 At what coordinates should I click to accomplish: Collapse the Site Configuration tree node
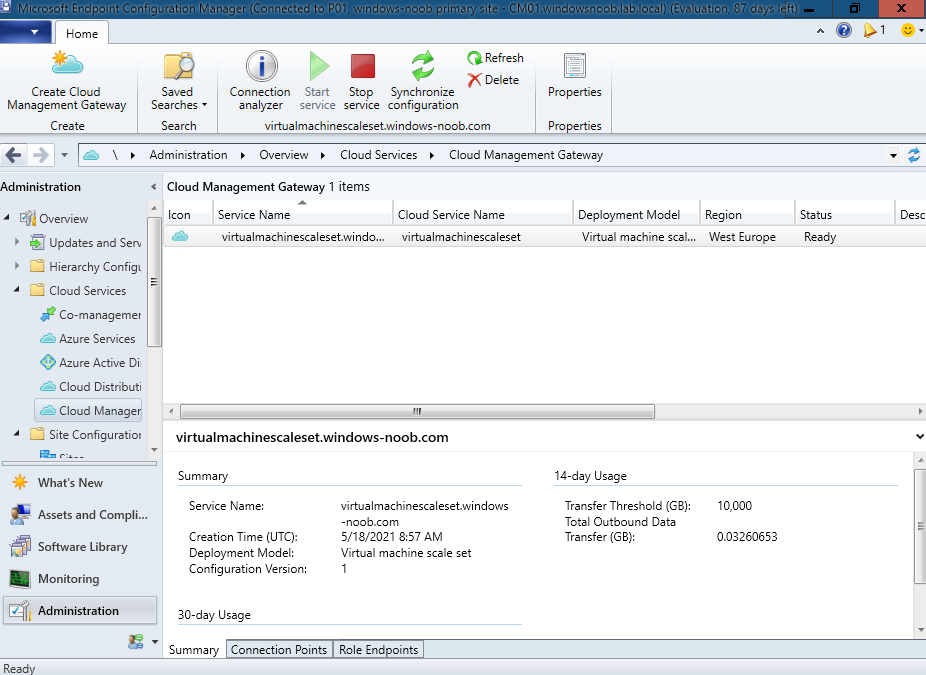(17, 434)
